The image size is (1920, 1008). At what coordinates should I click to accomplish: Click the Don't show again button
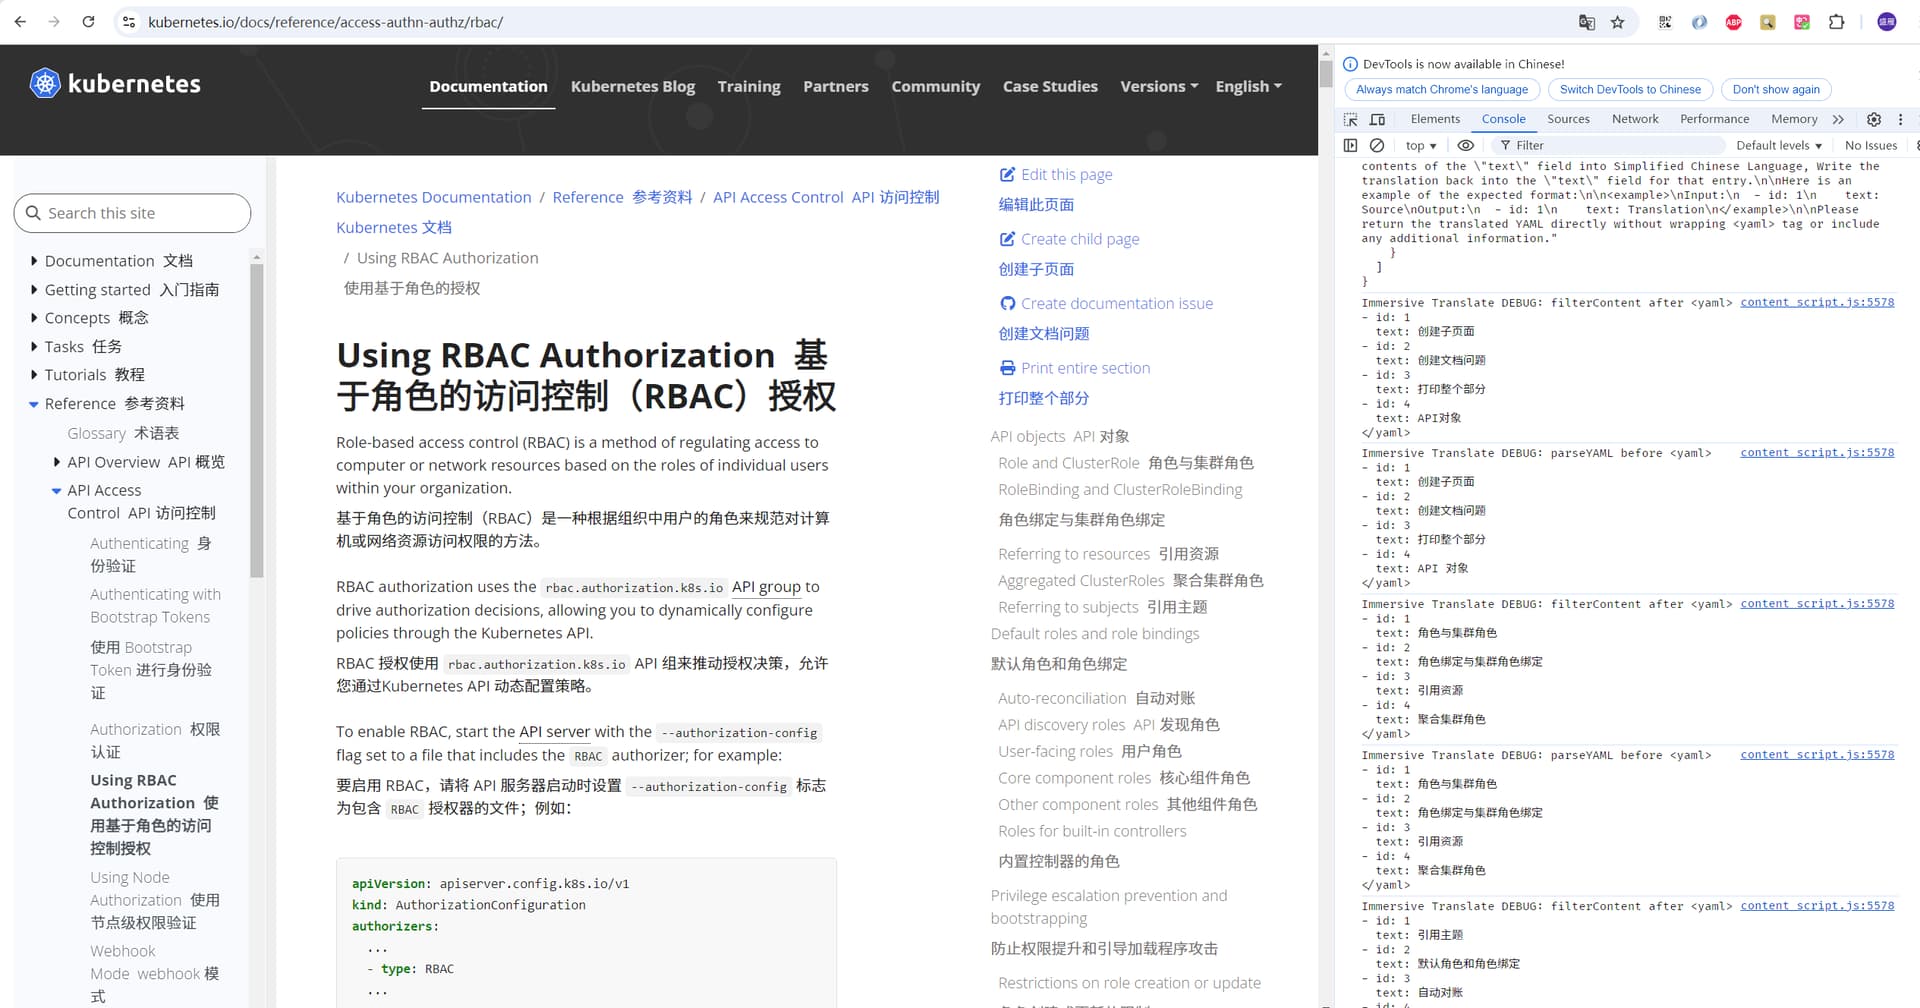[1776, 89]
